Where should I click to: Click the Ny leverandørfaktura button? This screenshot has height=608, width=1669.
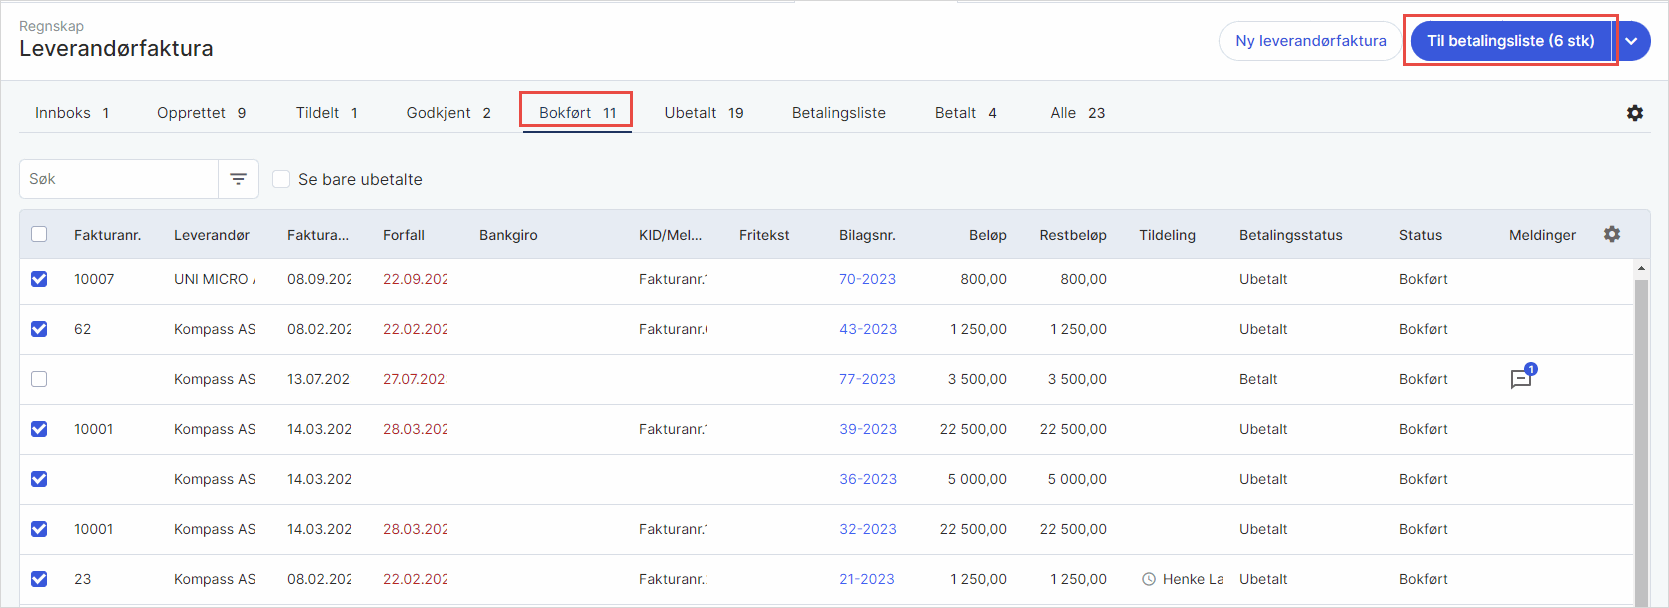1310,41
